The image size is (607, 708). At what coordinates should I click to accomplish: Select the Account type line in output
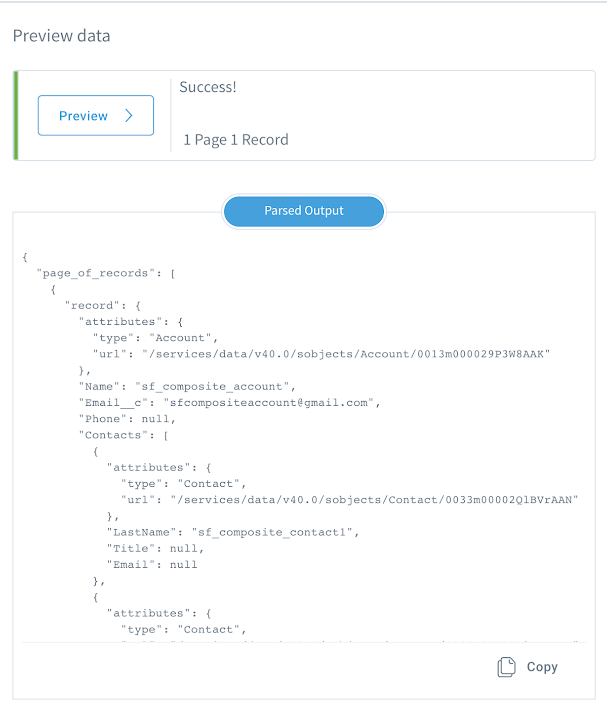[x=155, y=338]
